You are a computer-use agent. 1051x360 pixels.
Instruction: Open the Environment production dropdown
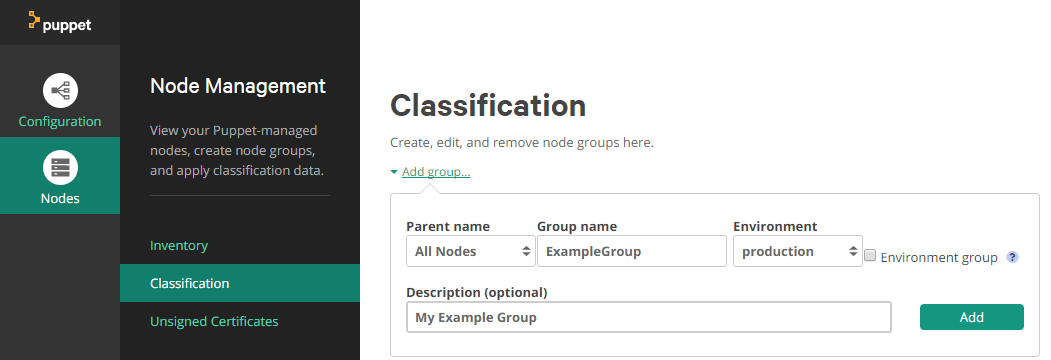pyautogui.click(x=798, y=251)
